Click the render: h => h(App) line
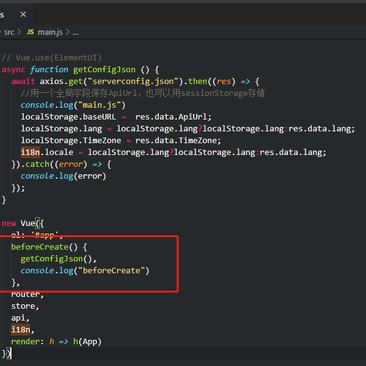Screen dimensions: 366x366 point(56,342)
